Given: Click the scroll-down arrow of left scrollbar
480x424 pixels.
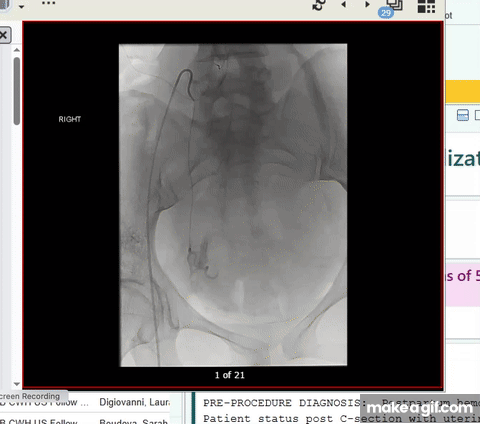Looking at the screenshot, I should click(x=17, y=384).
